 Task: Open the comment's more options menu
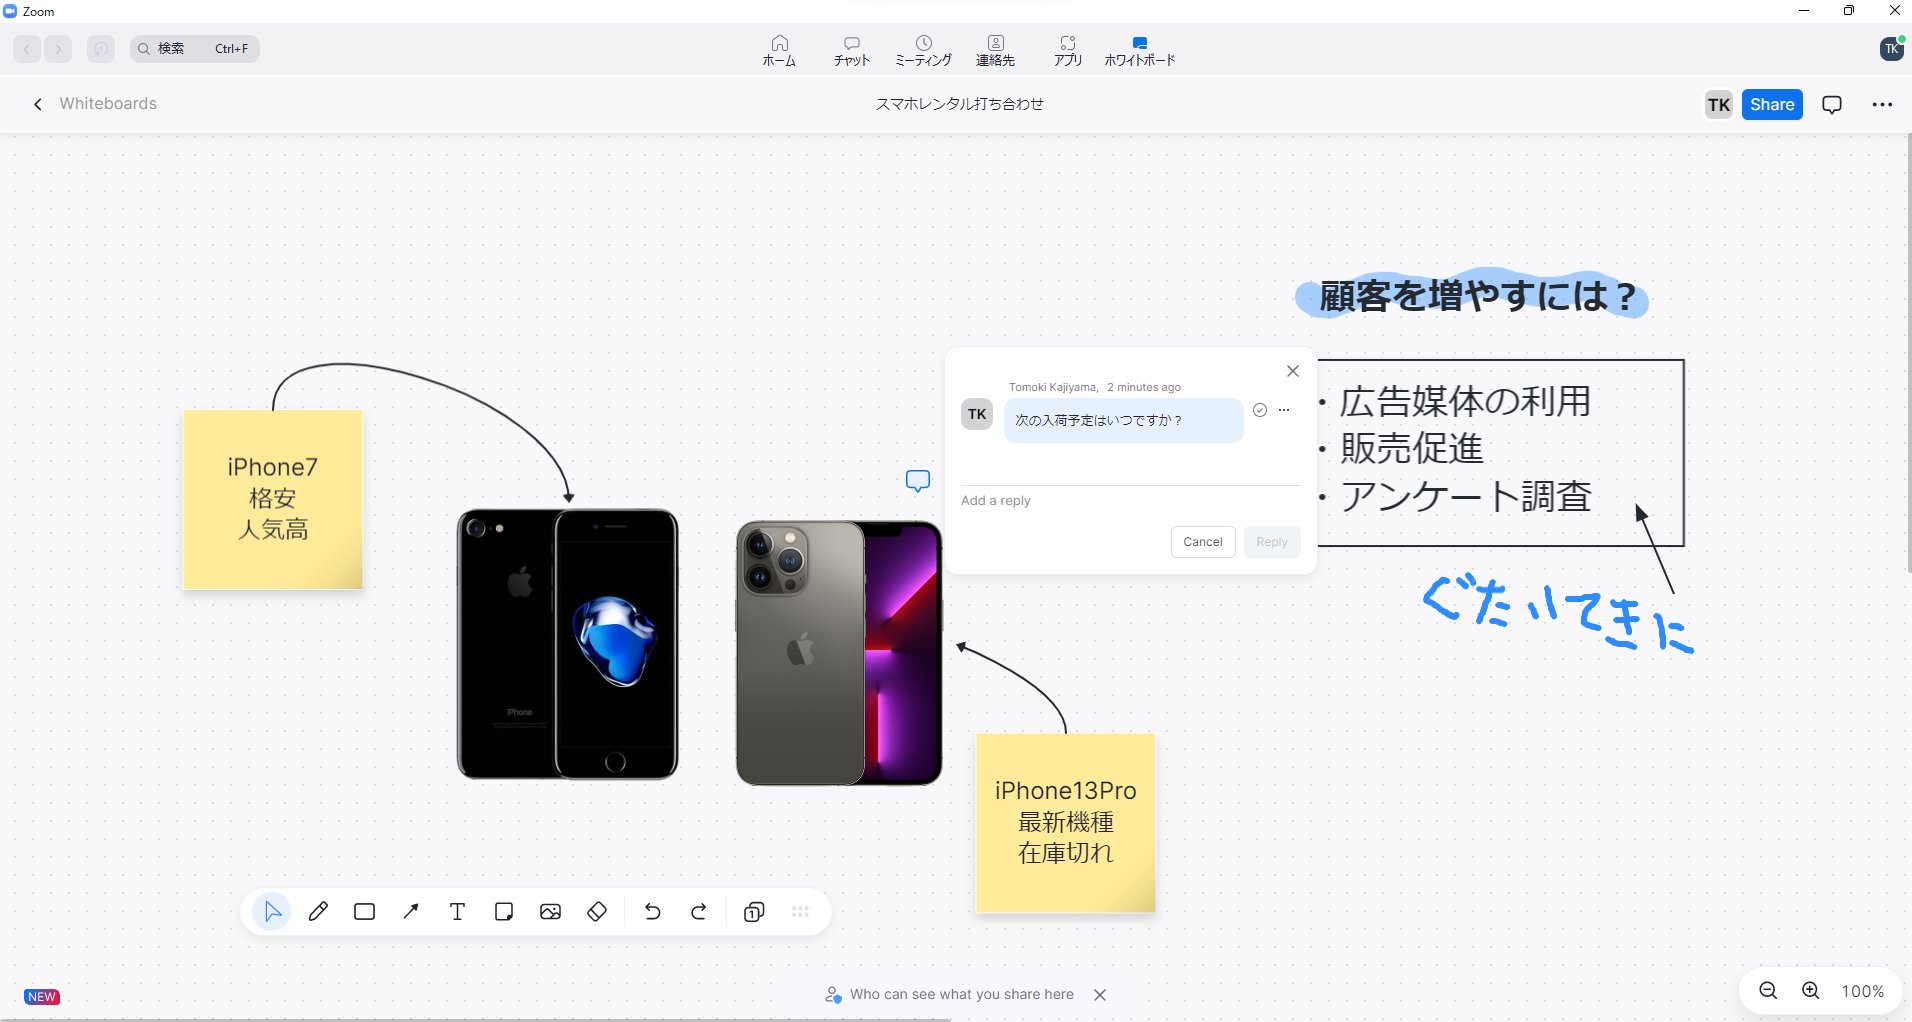click(x=1284, y=410)
